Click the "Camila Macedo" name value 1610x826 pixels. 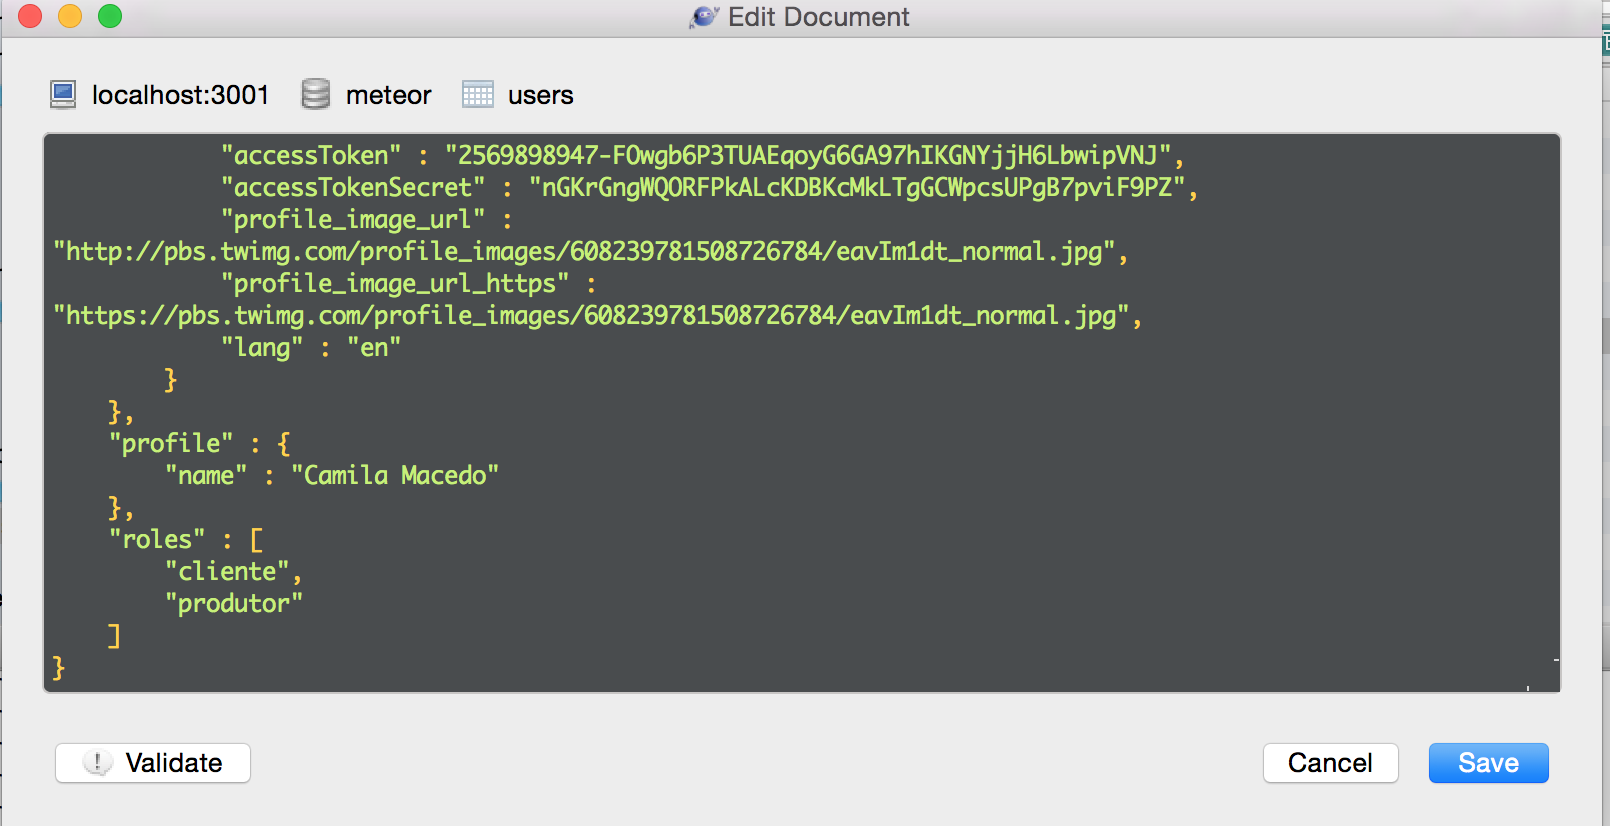(x=395, y=476)
